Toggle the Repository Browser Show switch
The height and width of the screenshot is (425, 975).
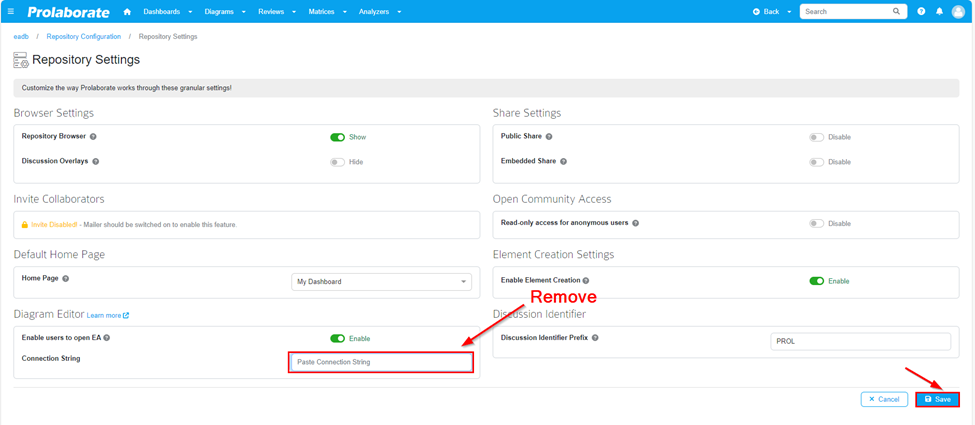(x=337, y=137)
